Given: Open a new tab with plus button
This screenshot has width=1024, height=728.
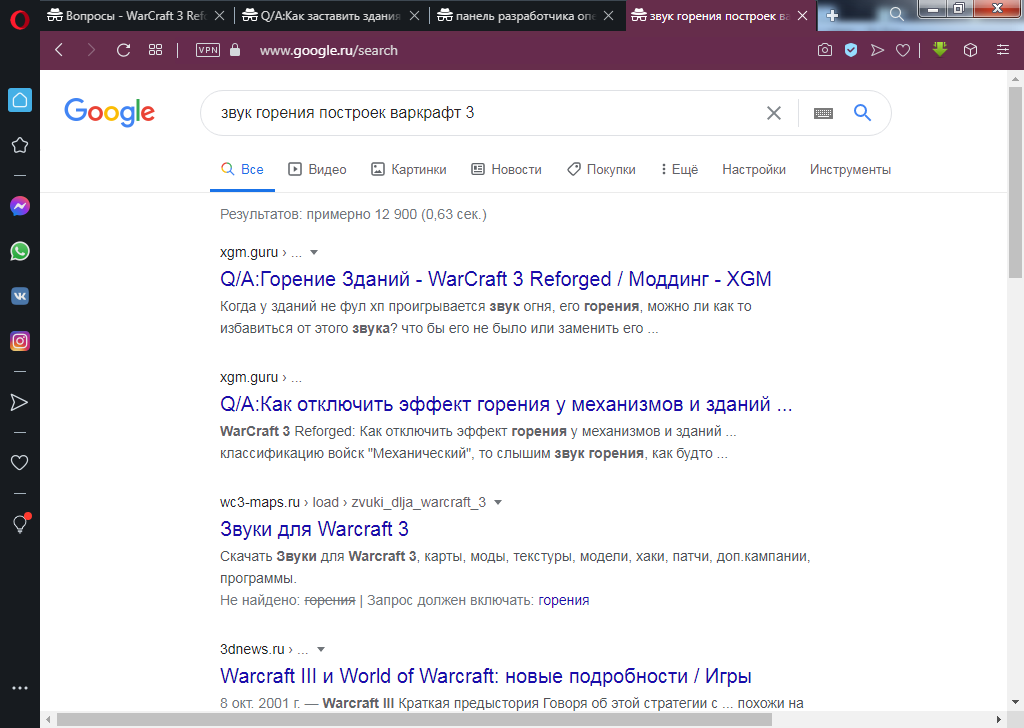Looking at the screenshot, I should pyautogui.click(x=832, y=16).
